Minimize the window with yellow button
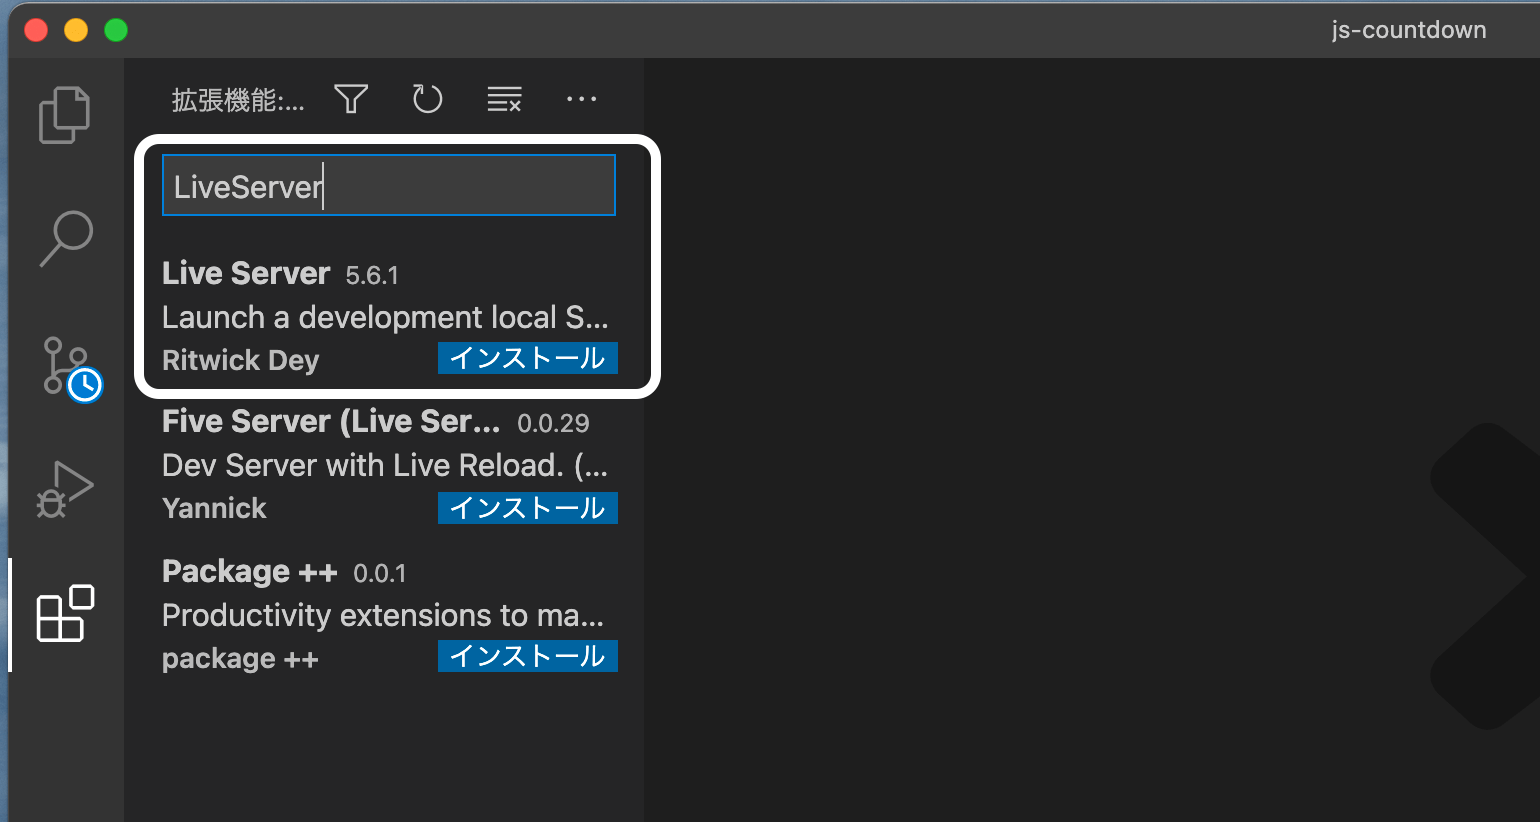This screenshot has height=822, width=1540. 76,30
